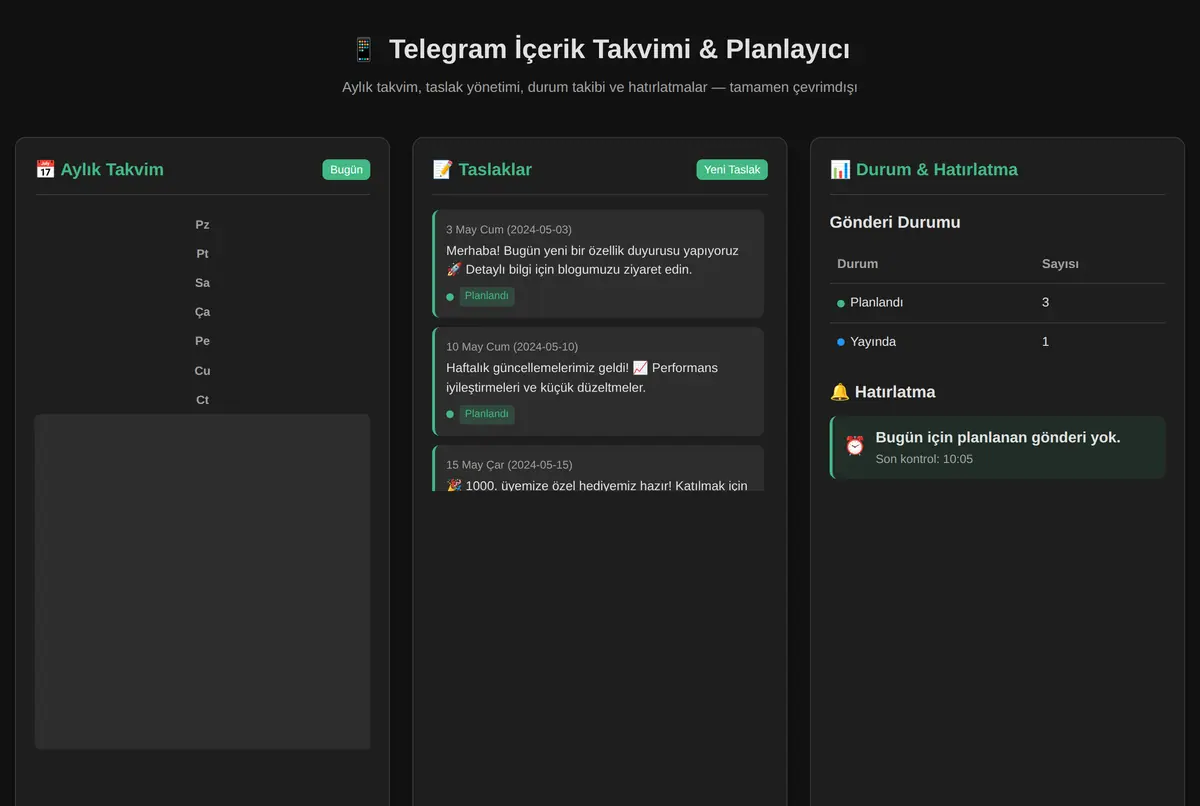Open the 3 May Cum draft card
This screenshot has height=806, width=1200.
coord(598,264)
